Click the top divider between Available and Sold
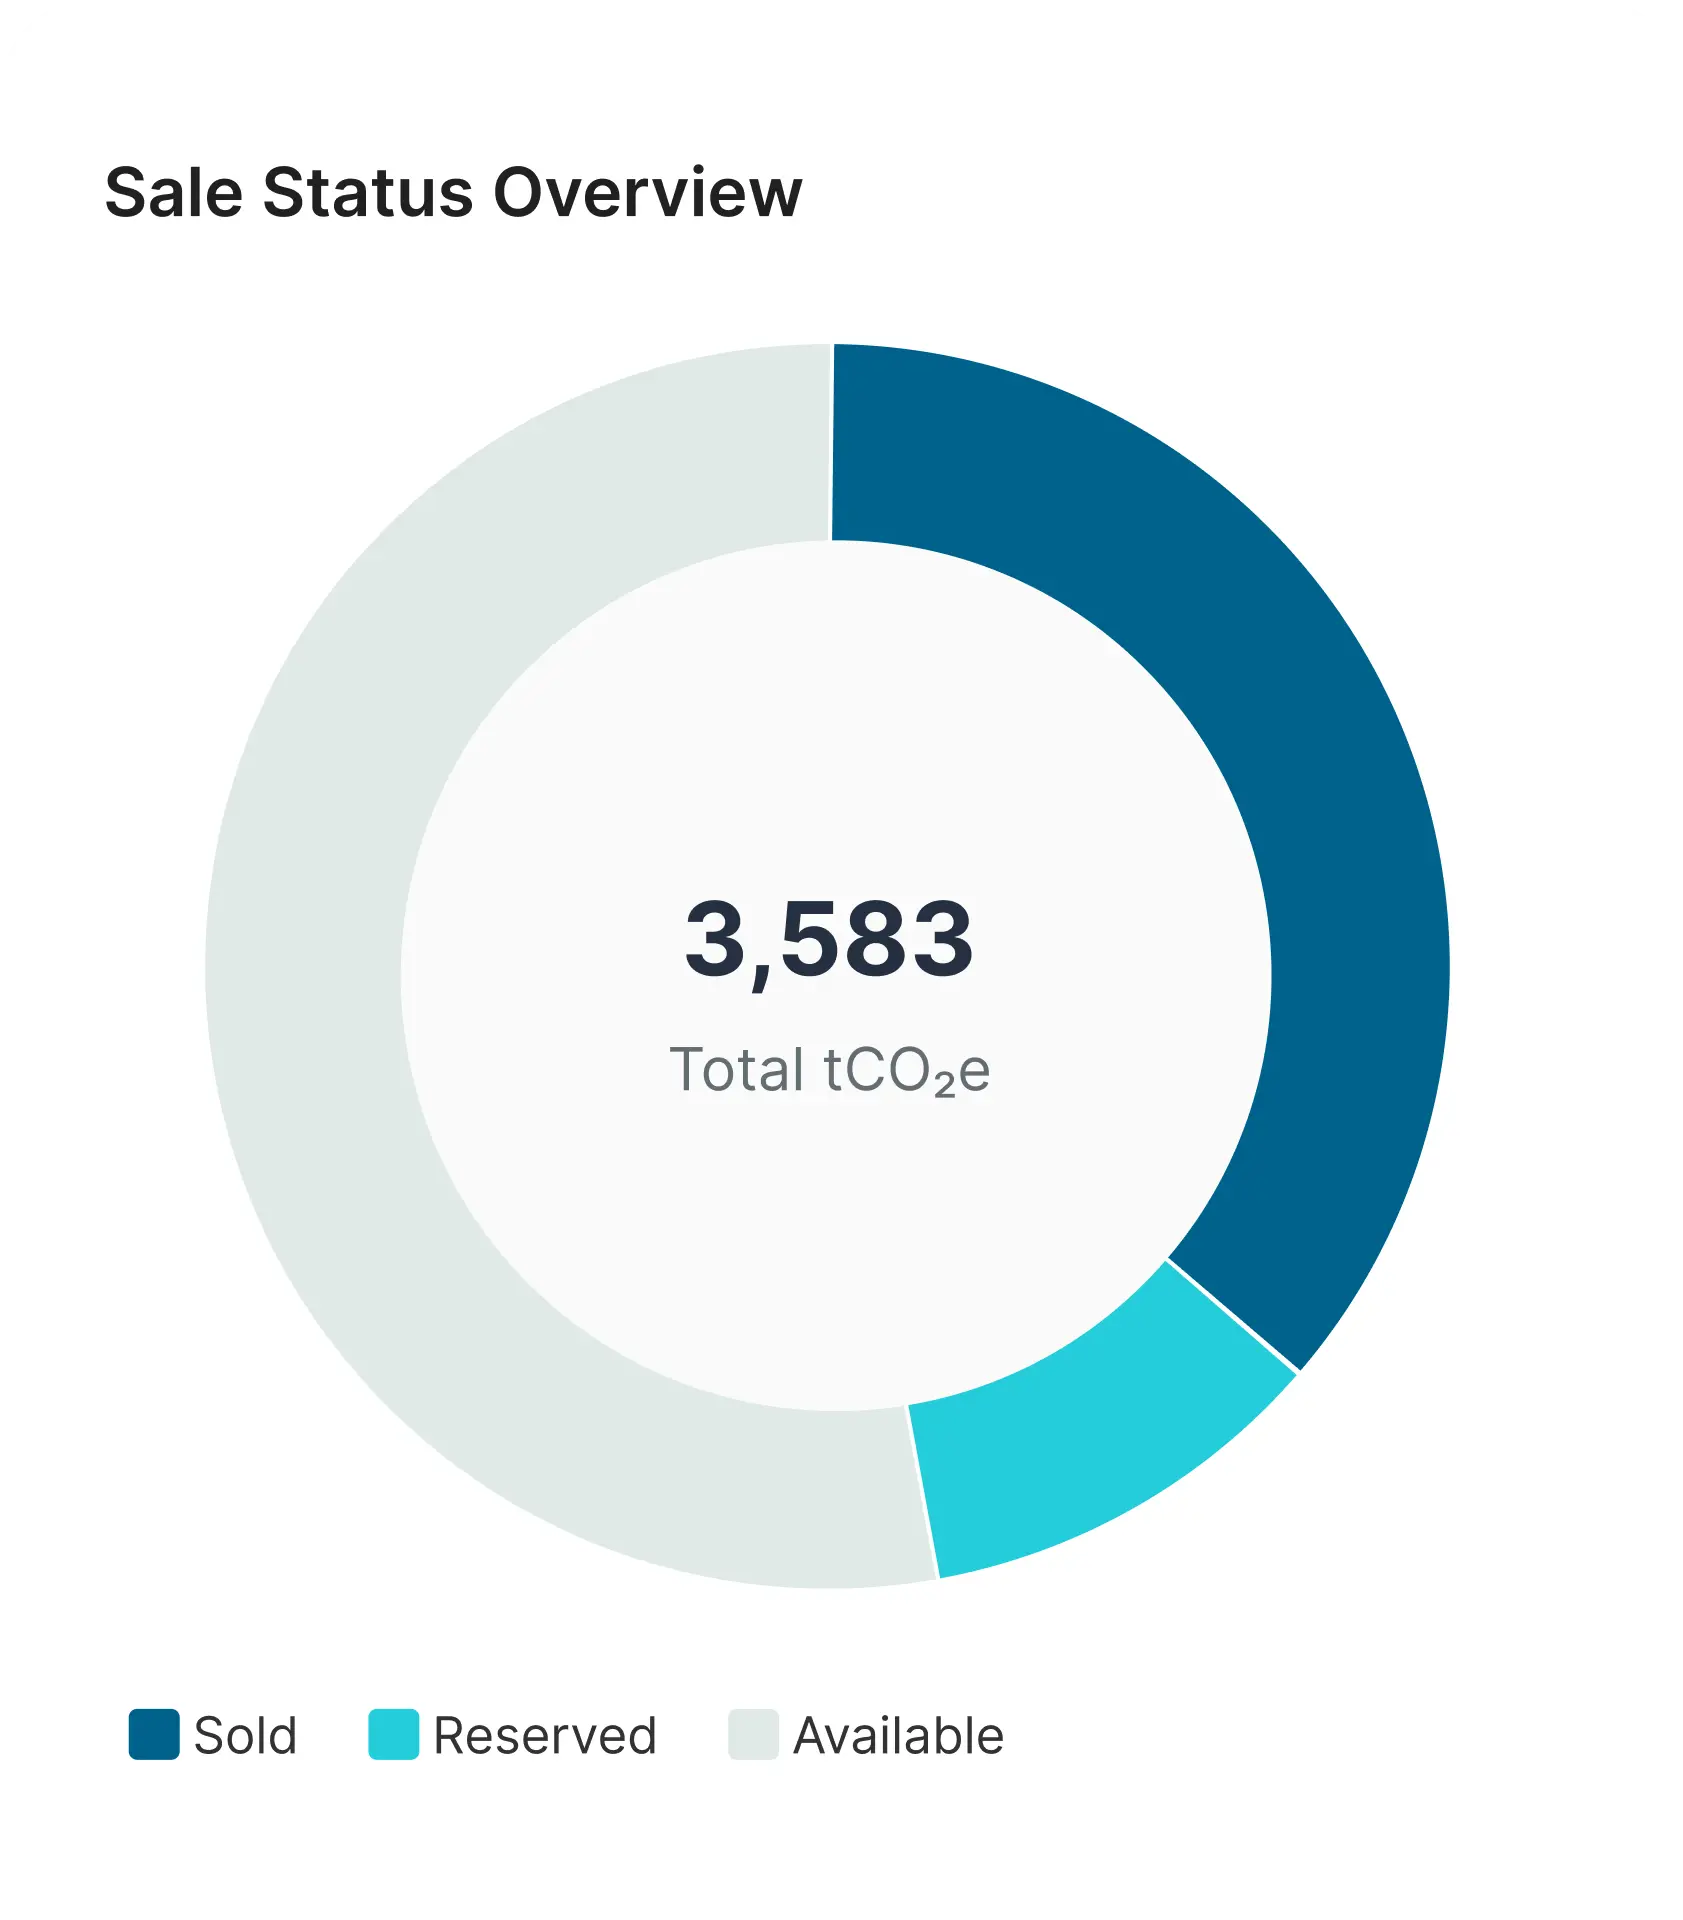Screen dimensions: 1683x1920 [x=832, y=442]
